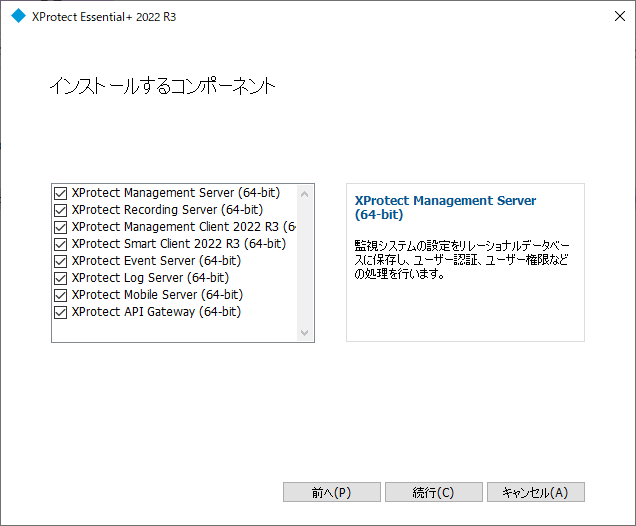Close the XProtect installer window
Screen dimensions: 636x526
(619, 16)
